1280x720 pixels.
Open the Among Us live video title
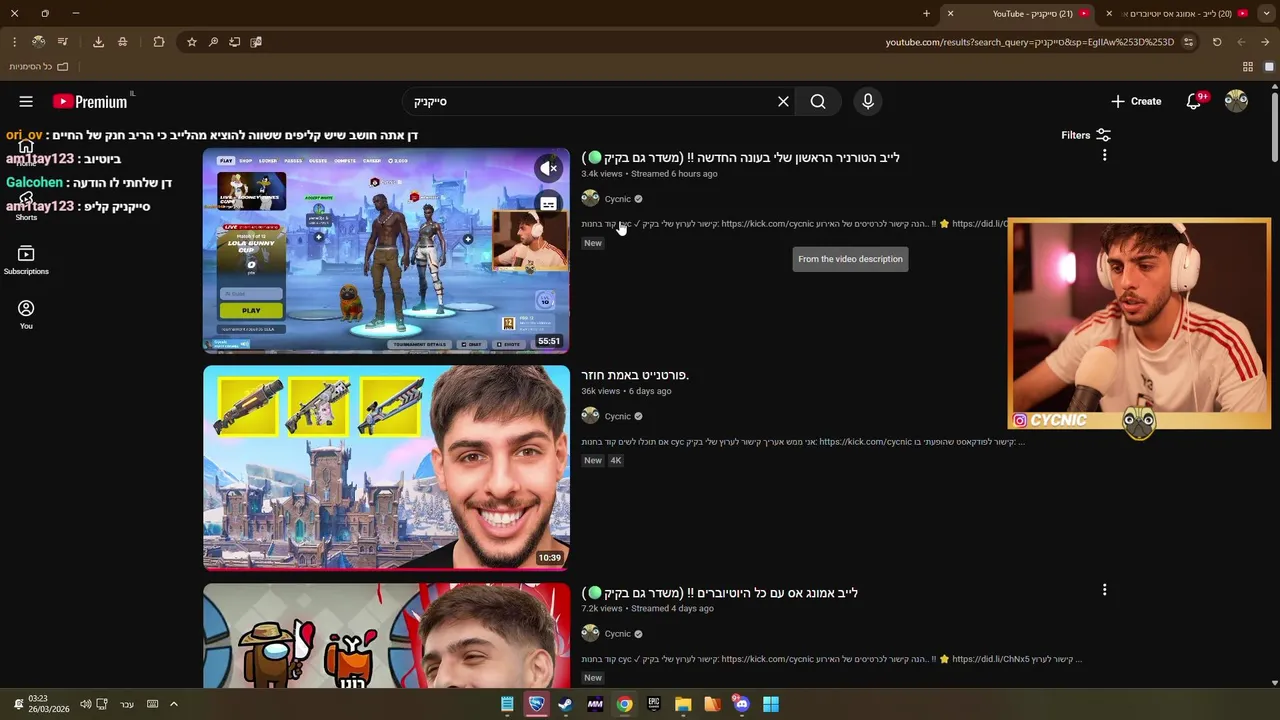tap(719, 593)
